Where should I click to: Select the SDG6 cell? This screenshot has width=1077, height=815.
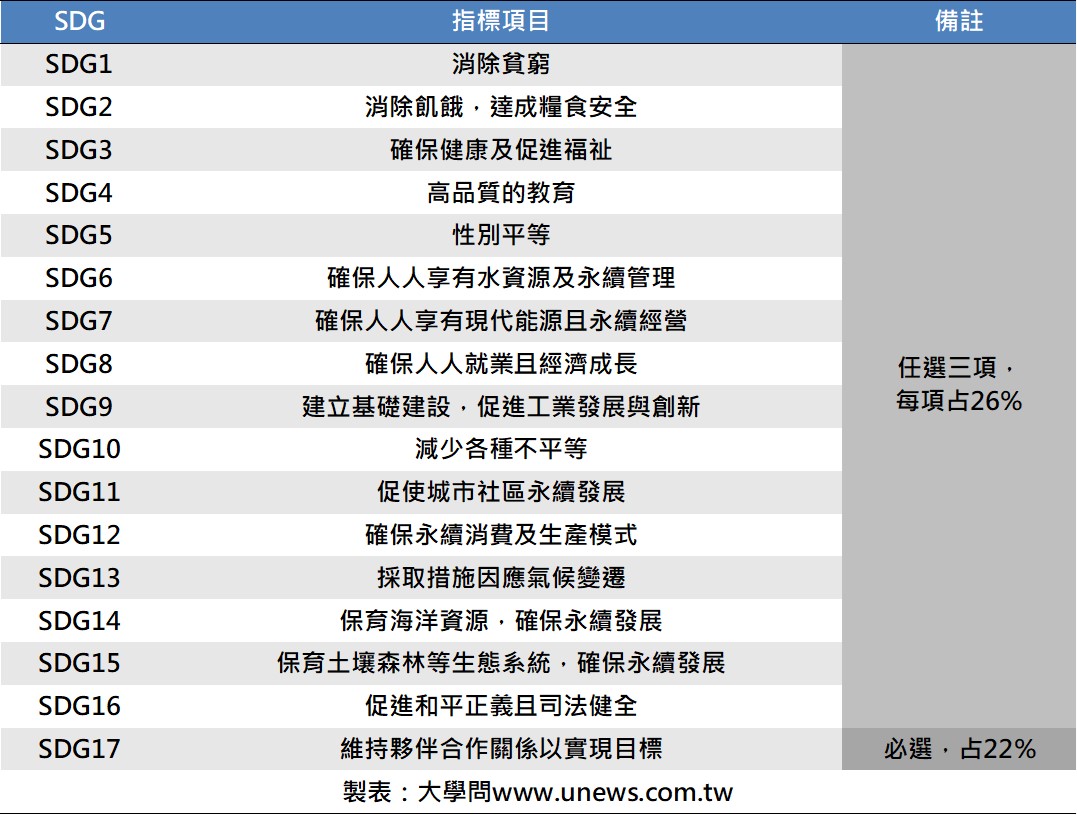78,278
